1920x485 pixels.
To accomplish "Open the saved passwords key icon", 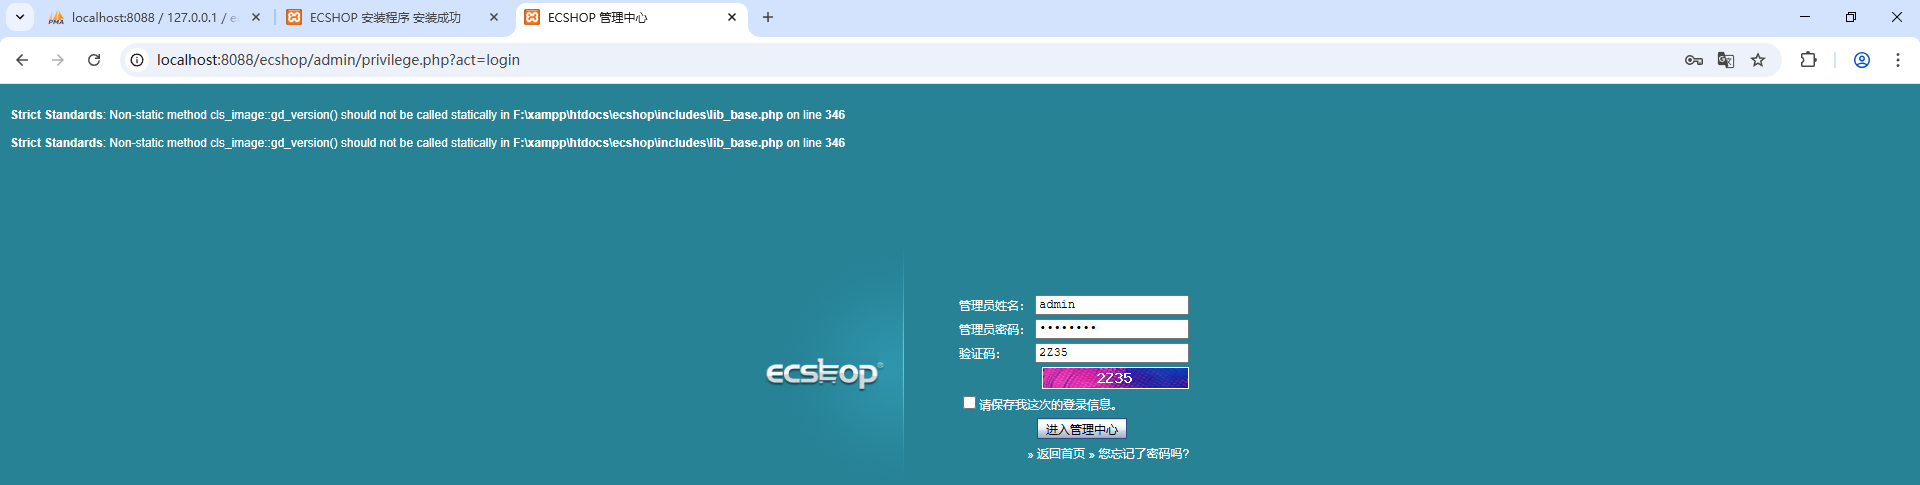I will click(x=1693, y=60).
